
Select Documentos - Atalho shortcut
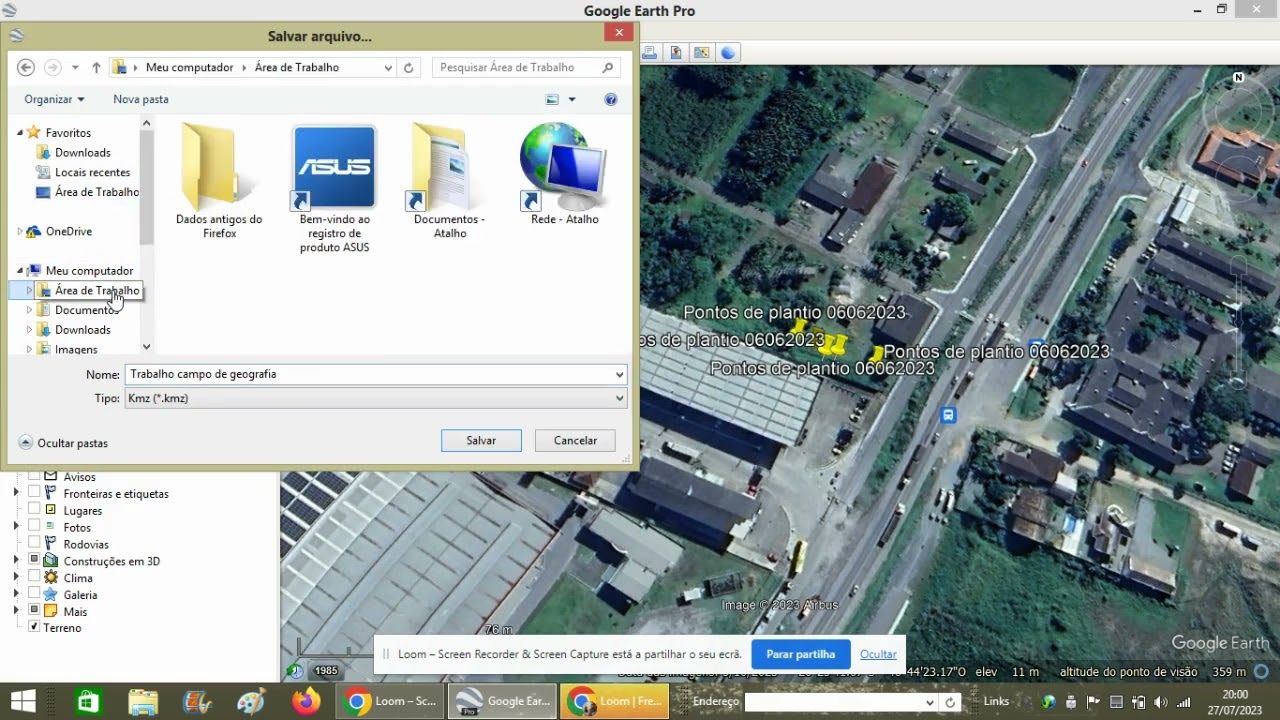point(449,182)
